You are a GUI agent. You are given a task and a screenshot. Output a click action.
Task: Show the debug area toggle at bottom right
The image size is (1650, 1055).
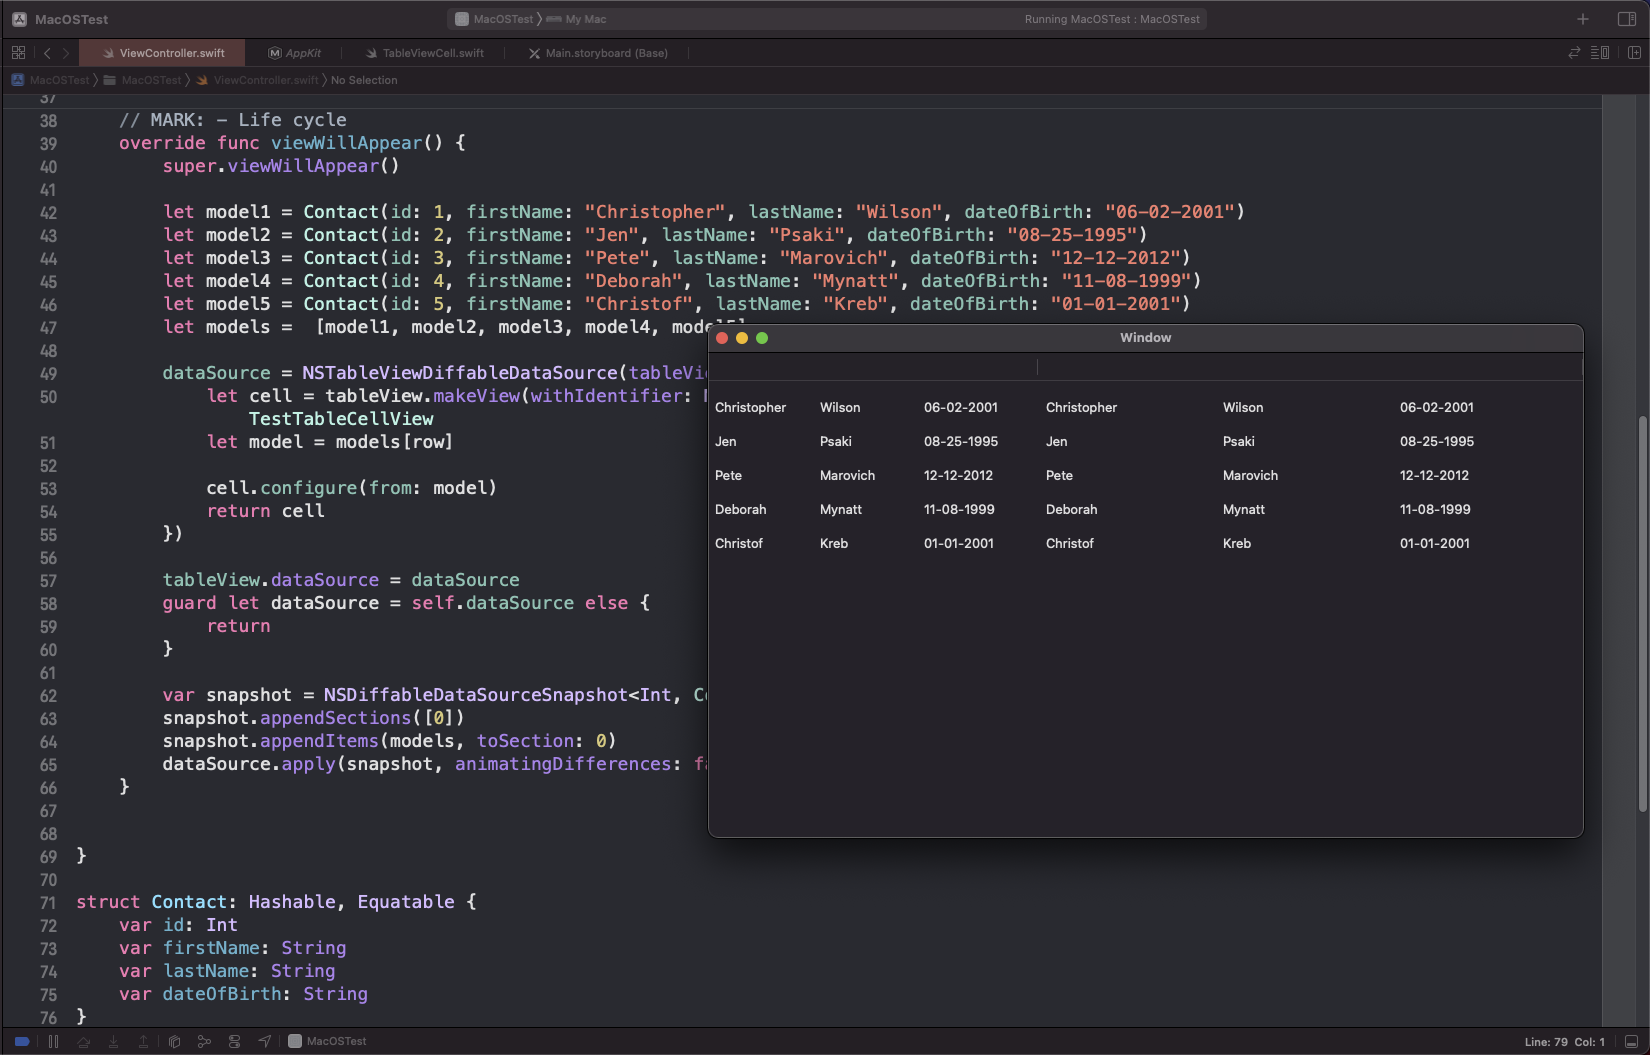pyautogui.click(x=1631, y=1041)
